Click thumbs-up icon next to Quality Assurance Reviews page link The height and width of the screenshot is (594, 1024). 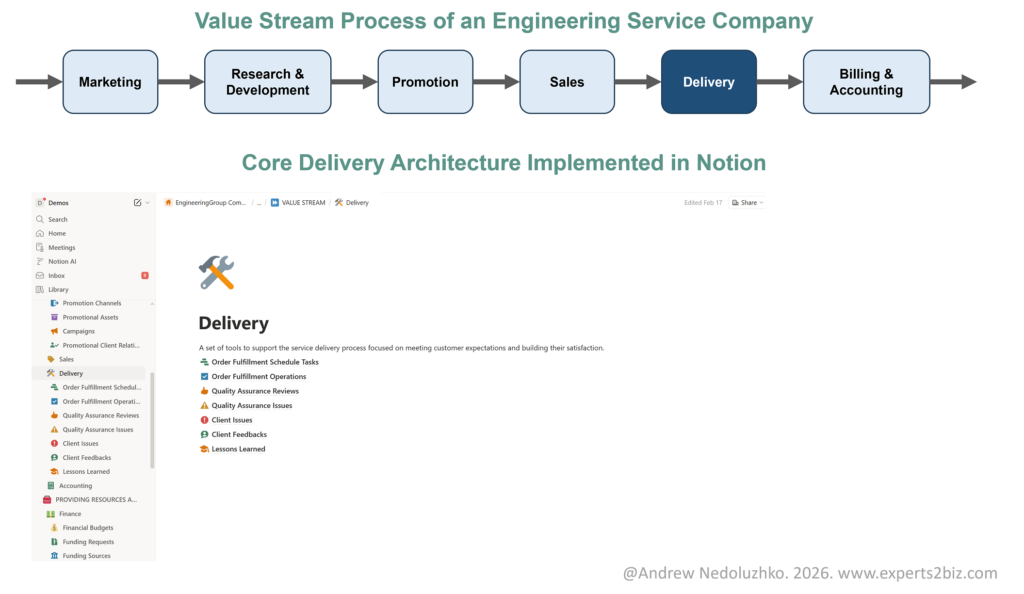pos(204,391)
